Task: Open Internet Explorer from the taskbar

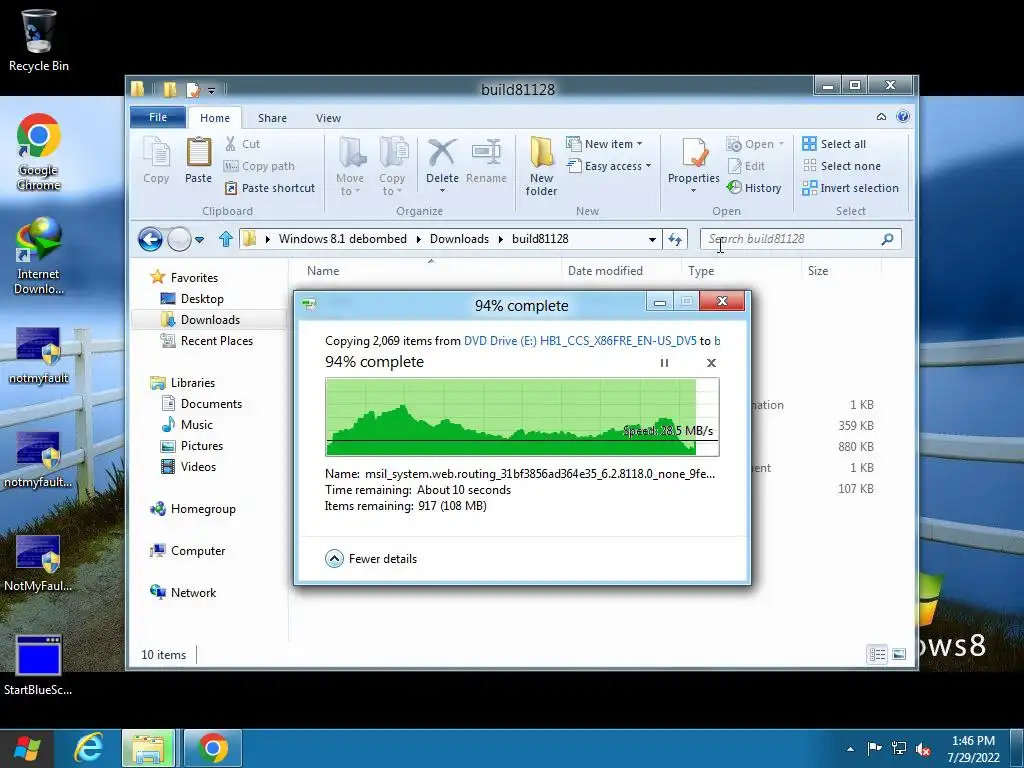Action: [x=89, y=748]
